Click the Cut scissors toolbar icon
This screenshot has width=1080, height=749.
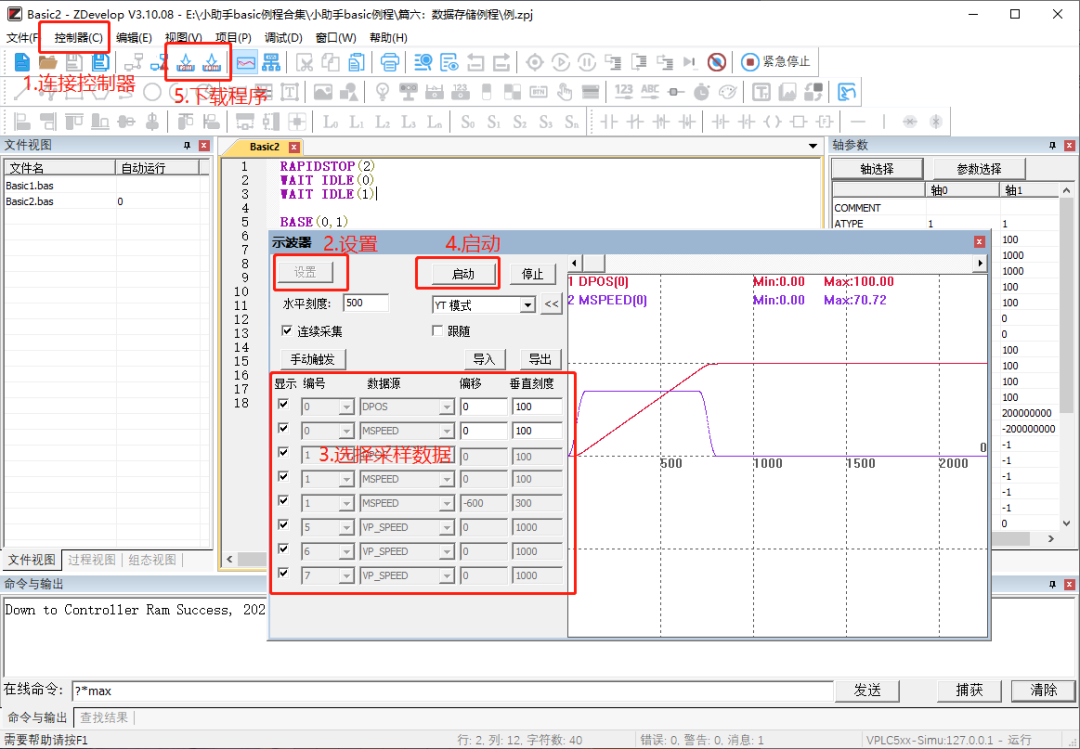coord(304,63)
